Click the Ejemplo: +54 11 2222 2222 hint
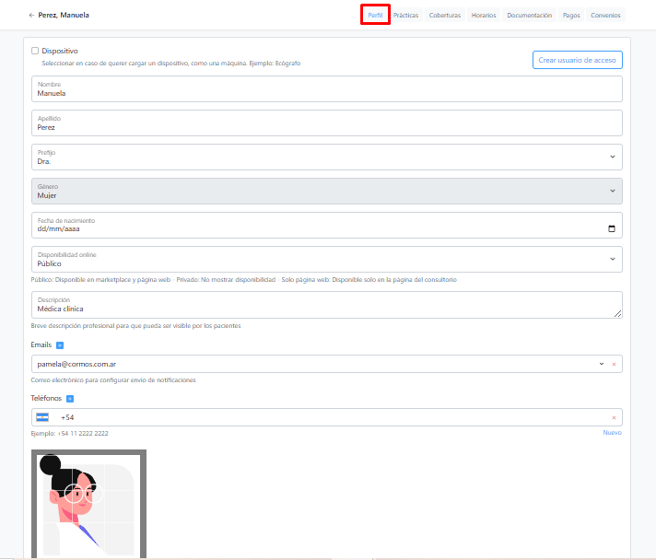The width and height of the screenshot is (656, 560). pyautogui.click(x=69, y=433)
